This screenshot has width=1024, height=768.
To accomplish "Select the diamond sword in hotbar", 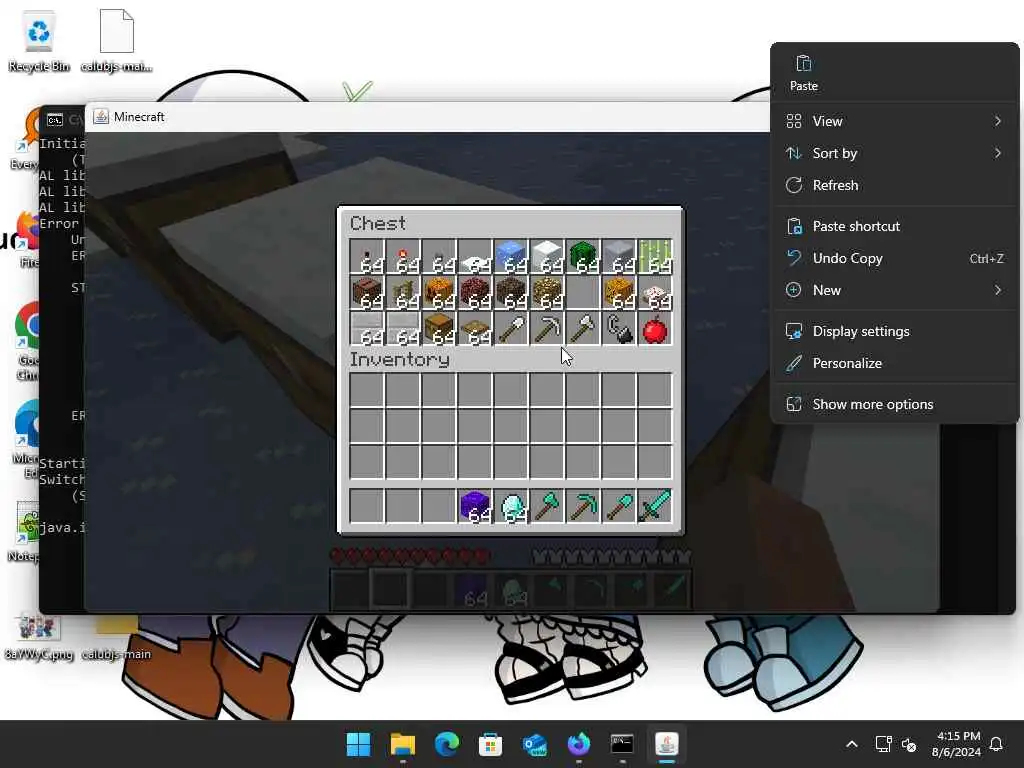I will (654, 506).
